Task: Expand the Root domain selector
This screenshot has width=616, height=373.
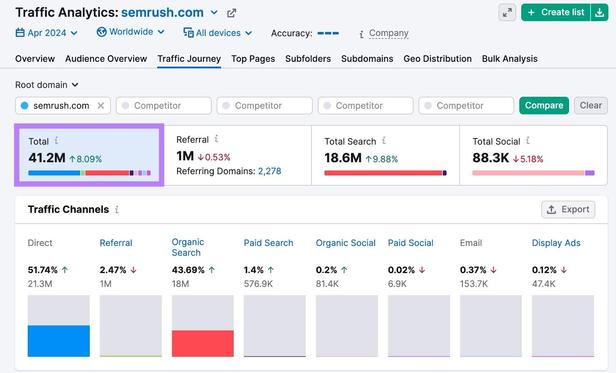Action: coord(47,85)
